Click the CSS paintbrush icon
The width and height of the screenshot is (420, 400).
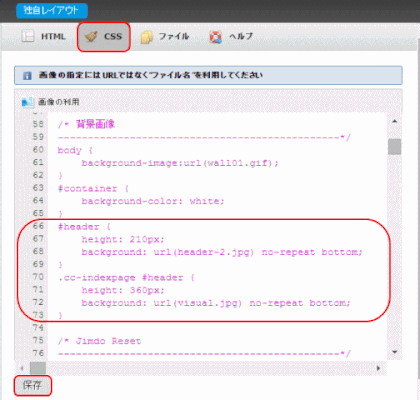(91, 37)
